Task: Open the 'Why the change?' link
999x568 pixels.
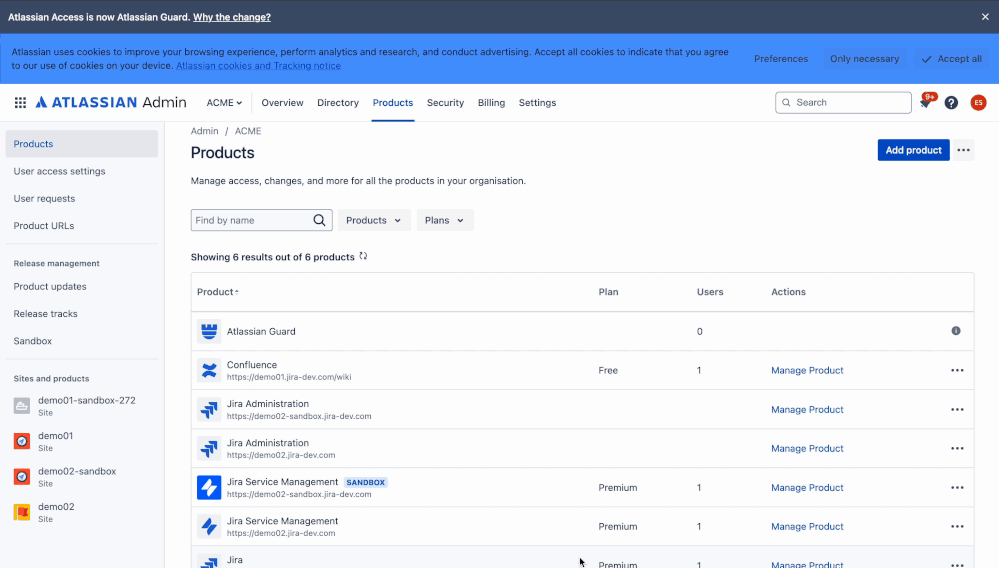Action: [x=232, y=17]
